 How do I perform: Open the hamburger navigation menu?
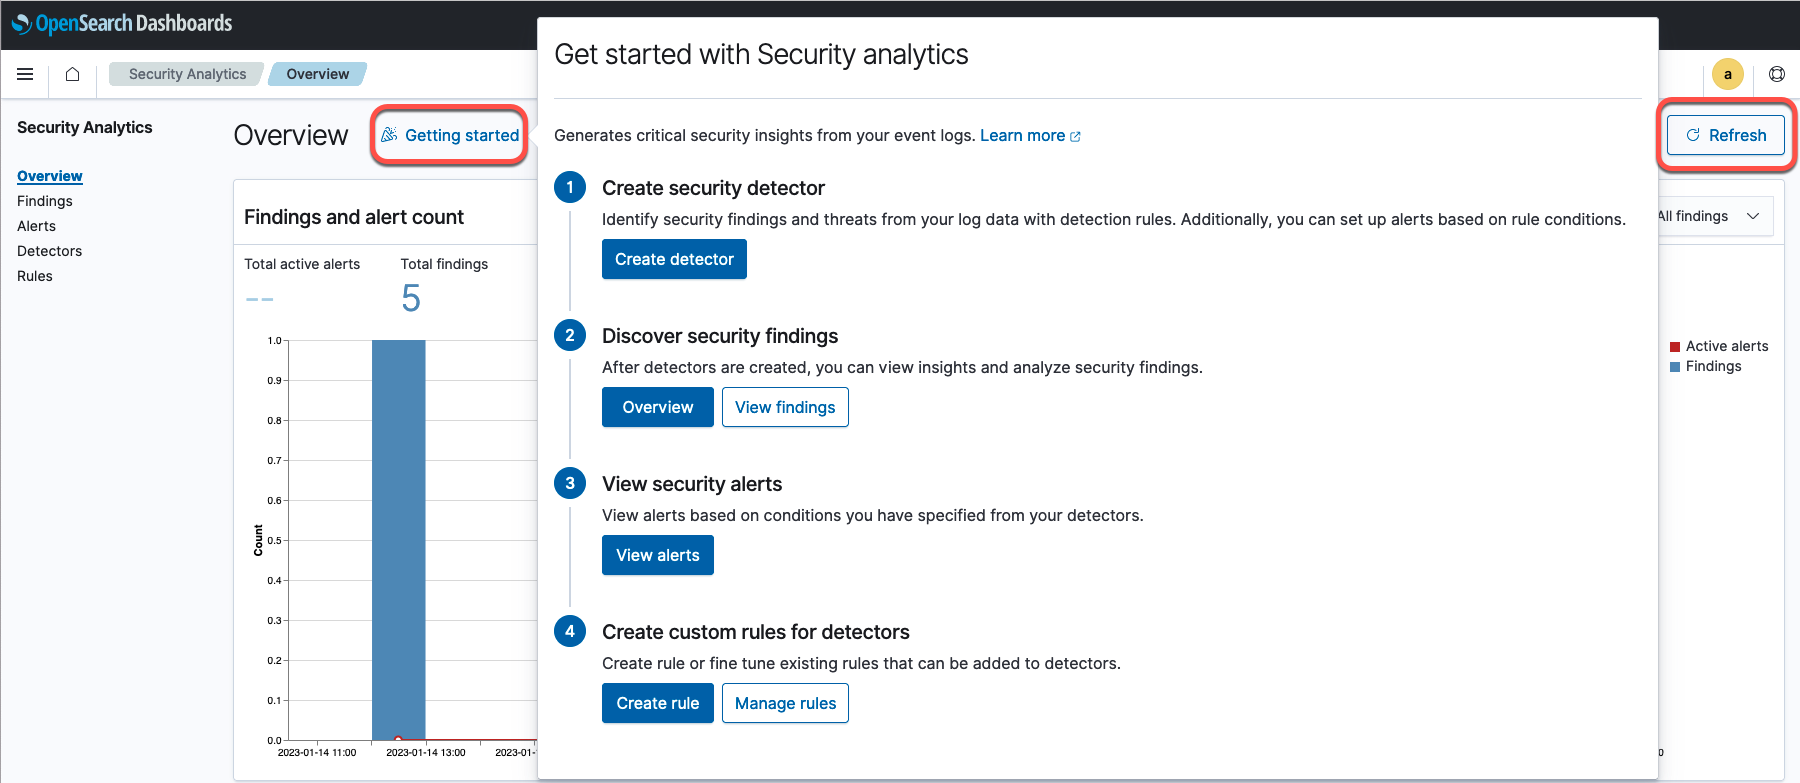tap(25, 74)
